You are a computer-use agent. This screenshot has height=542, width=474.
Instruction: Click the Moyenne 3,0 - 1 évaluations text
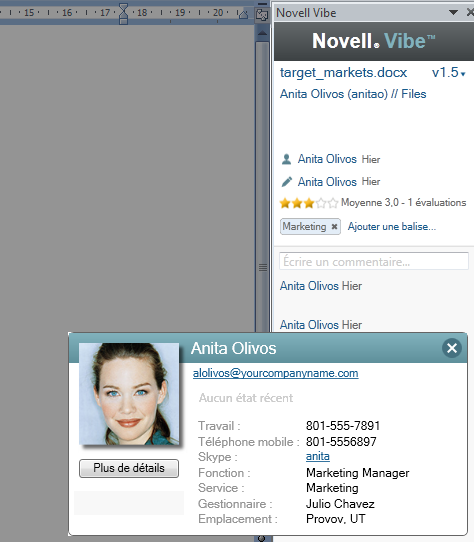[403, 203]
